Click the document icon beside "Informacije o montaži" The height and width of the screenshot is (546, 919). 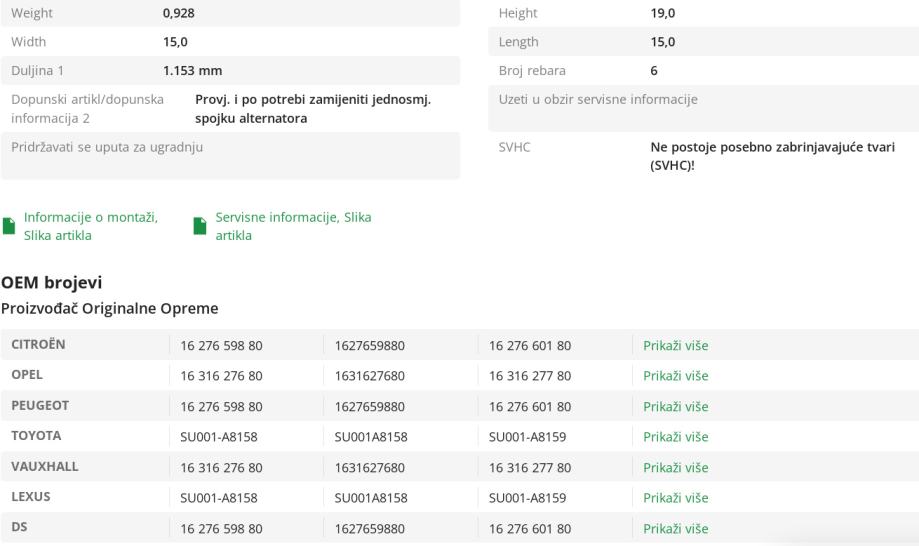[x=10, y=226]
